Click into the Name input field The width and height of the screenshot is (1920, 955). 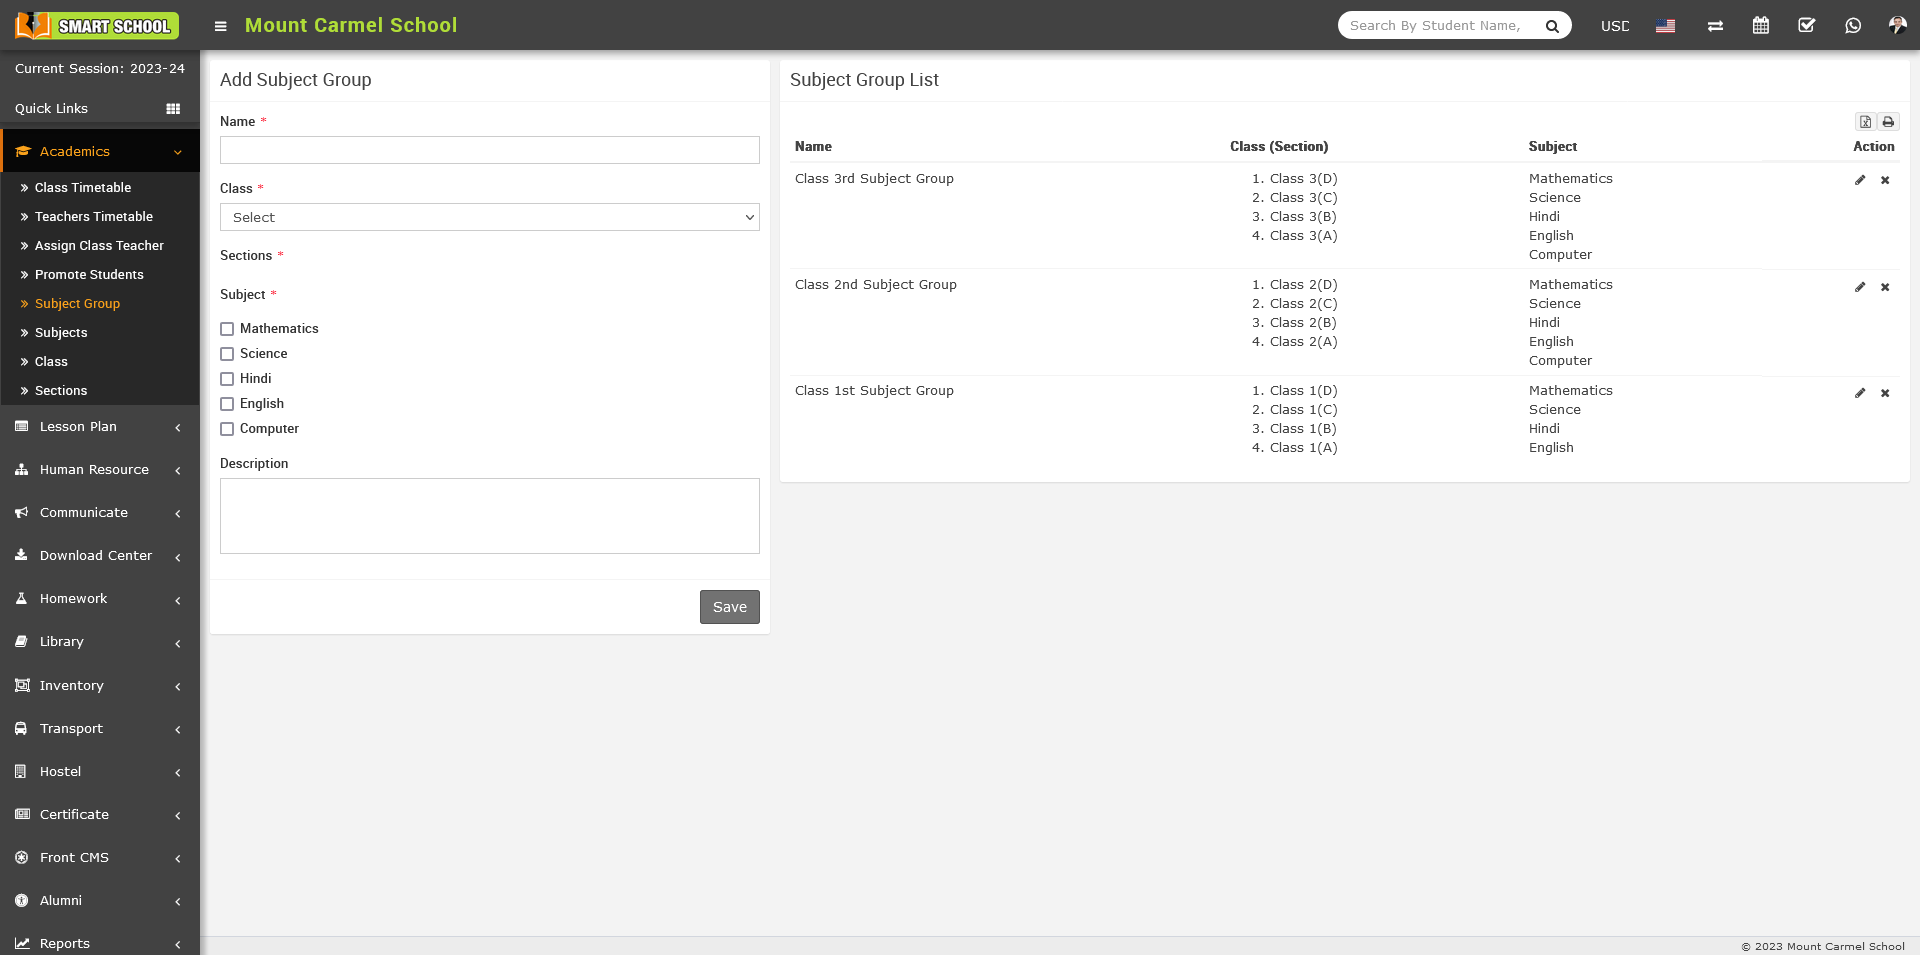point(489,150)
